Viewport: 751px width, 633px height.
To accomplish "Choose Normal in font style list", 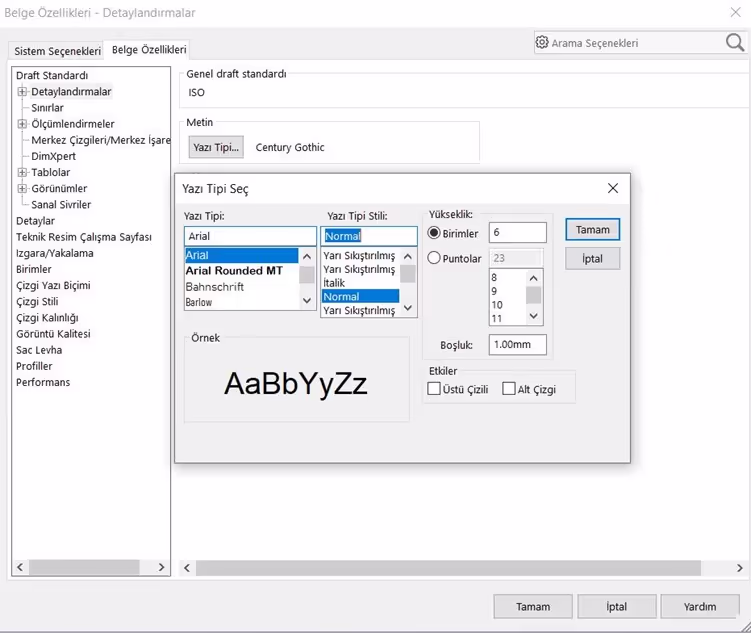I will click(x=361, y=296).
